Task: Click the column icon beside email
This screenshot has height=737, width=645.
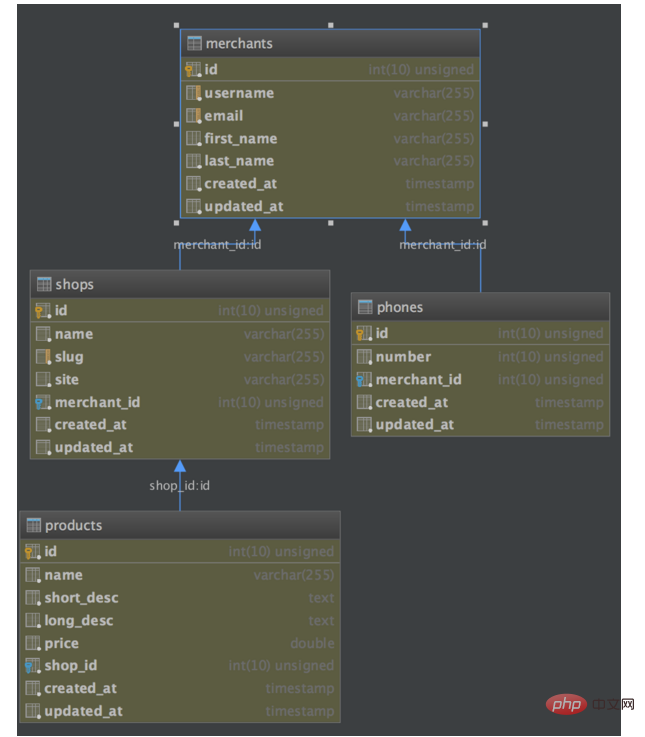Action: 194,116
